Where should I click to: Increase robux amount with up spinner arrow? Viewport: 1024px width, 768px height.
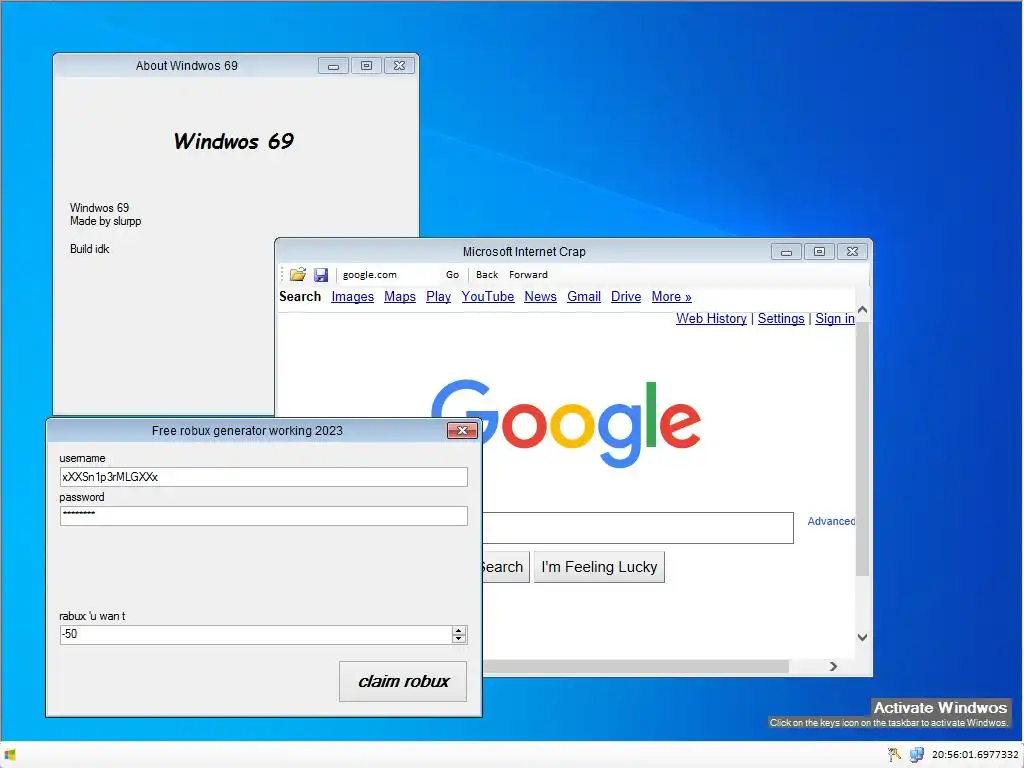click(459, 630)
